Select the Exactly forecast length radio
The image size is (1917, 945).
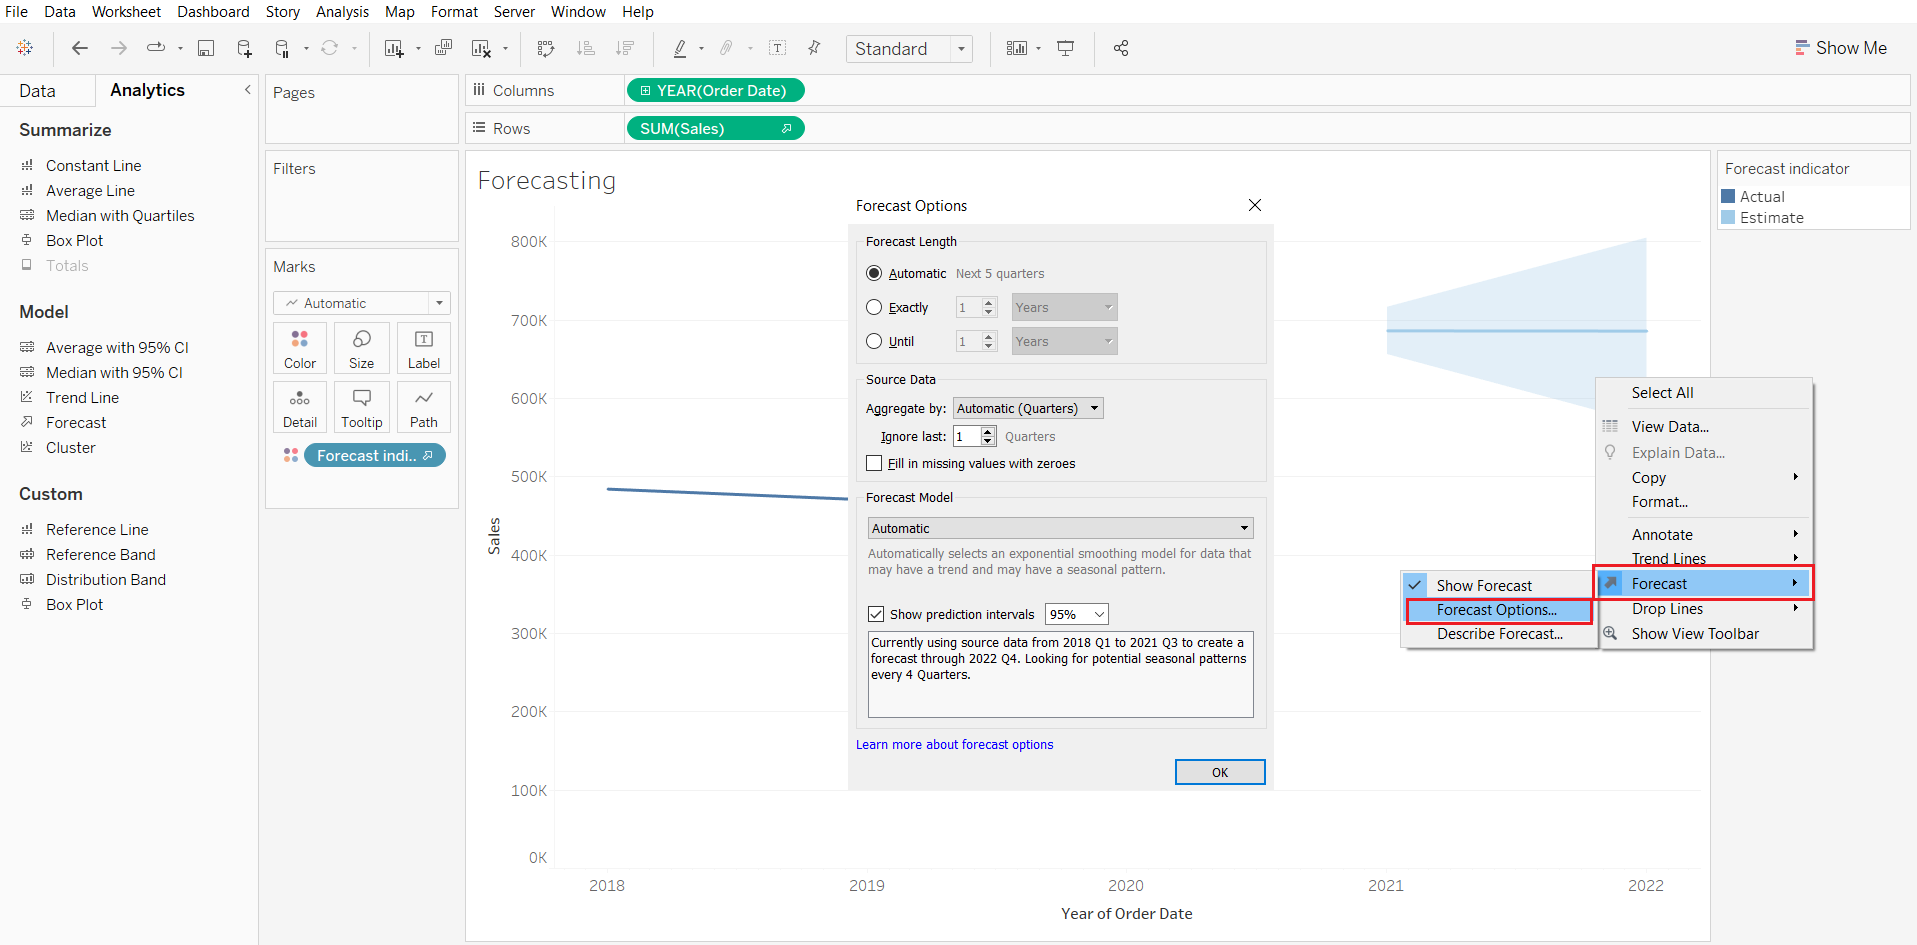coord(874,307)
